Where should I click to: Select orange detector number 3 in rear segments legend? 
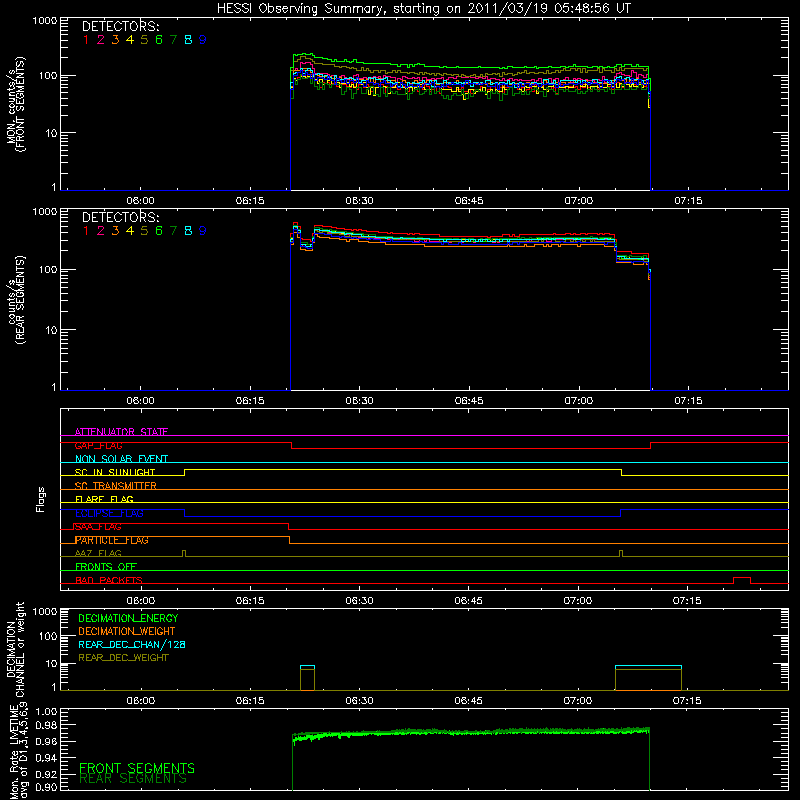pyautogui.click(x=115, y=231)
